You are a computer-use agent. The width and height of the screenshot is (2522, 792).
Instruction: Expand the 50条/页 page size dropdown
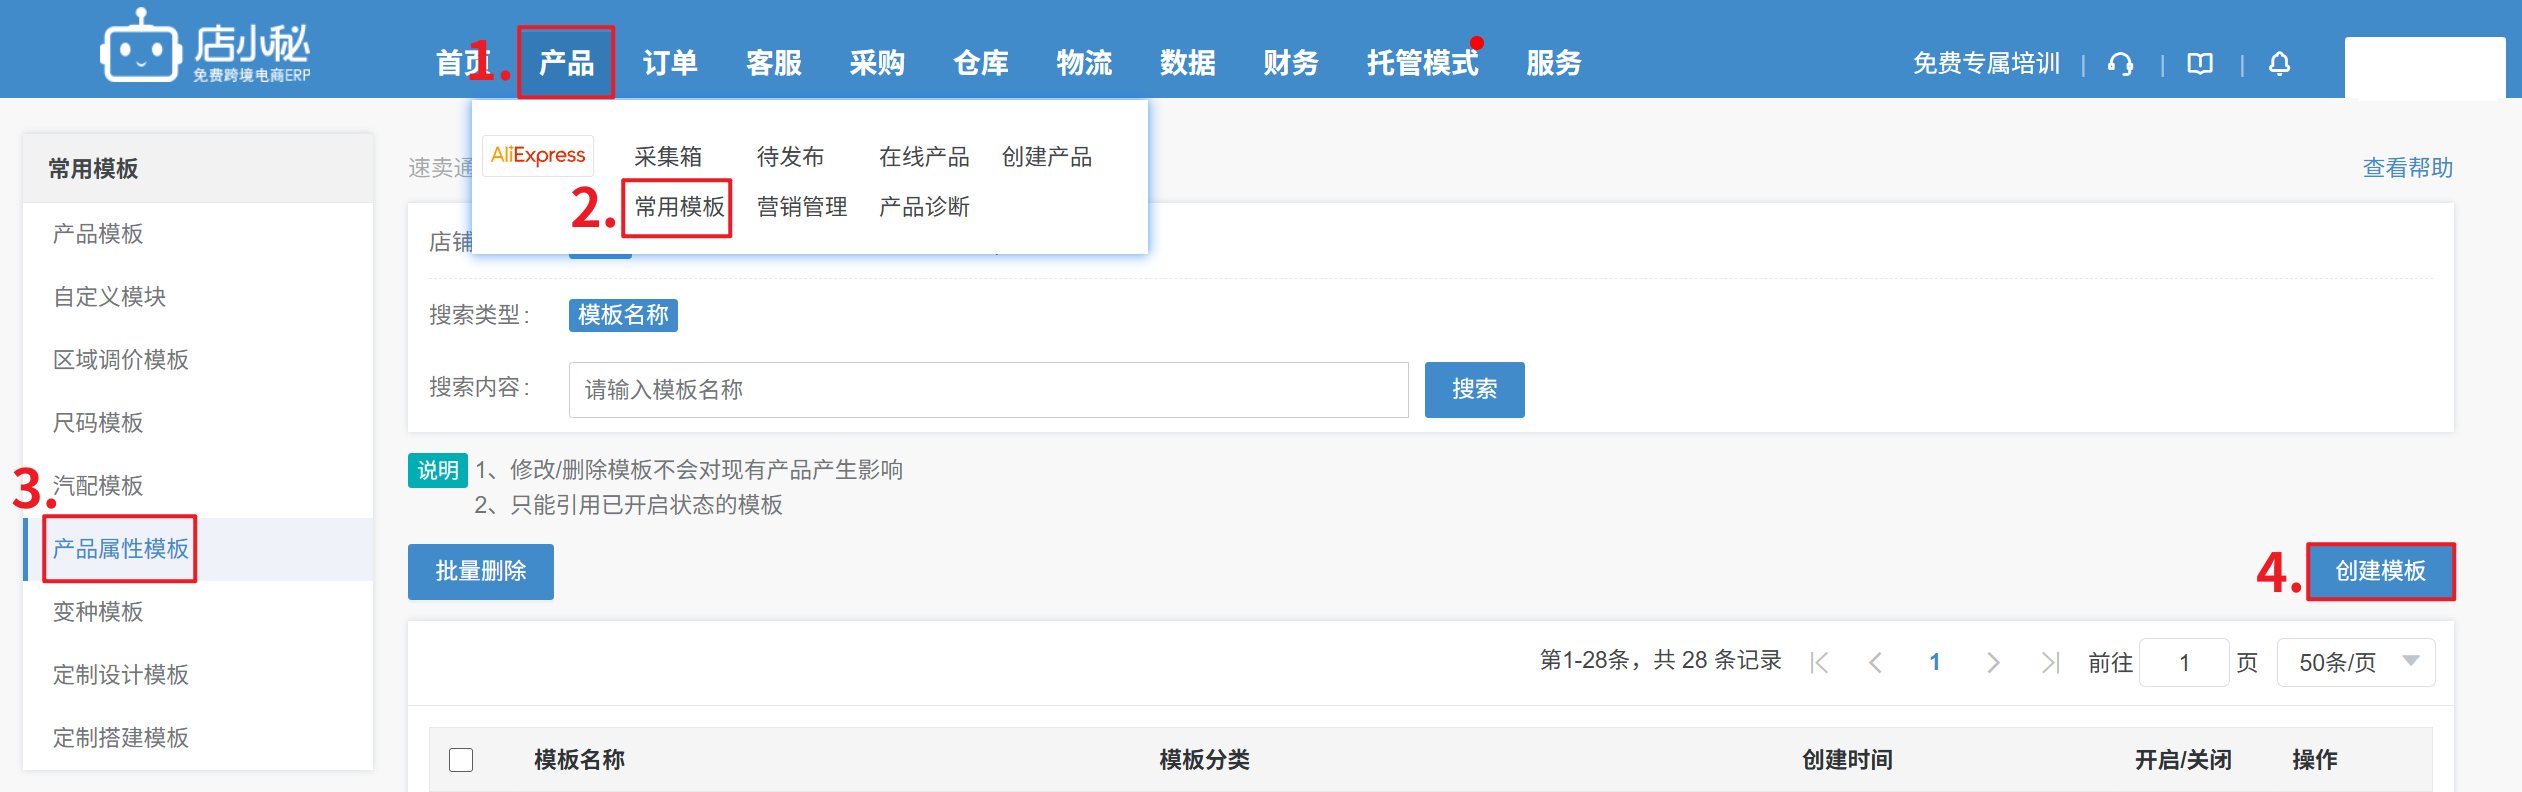pos(2355,662)
